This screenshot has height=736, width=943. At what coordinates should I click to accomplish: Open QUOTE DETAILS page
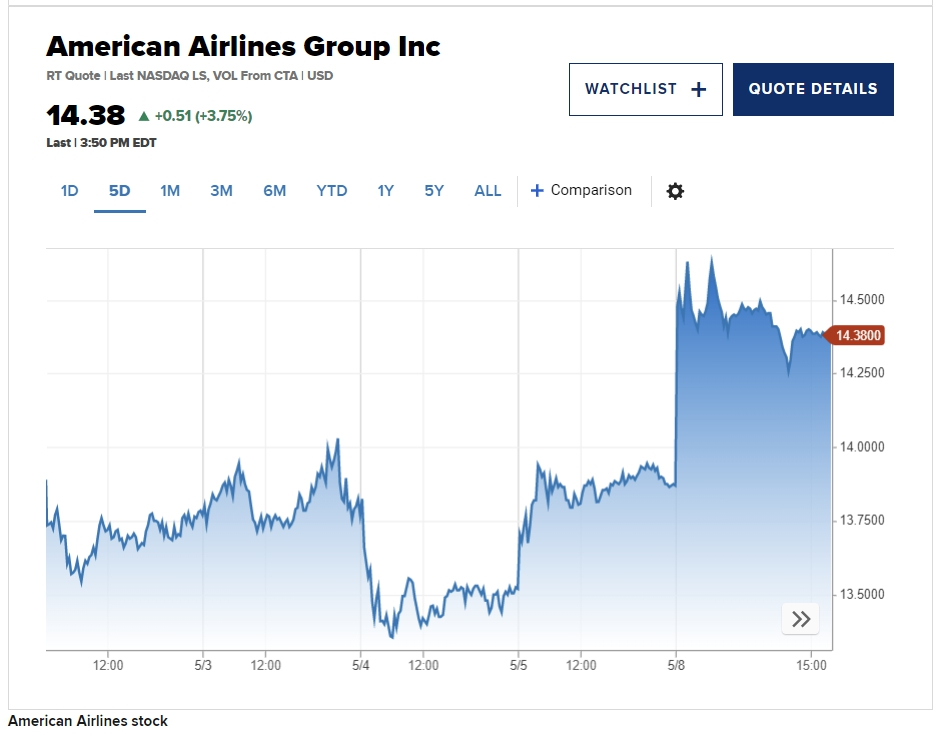(x=813, y=89)
